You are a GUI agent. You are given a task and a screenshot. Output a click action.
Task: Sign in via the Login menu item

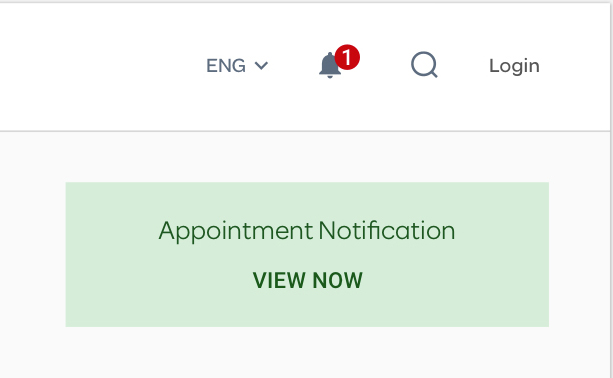tap(514, 66)
